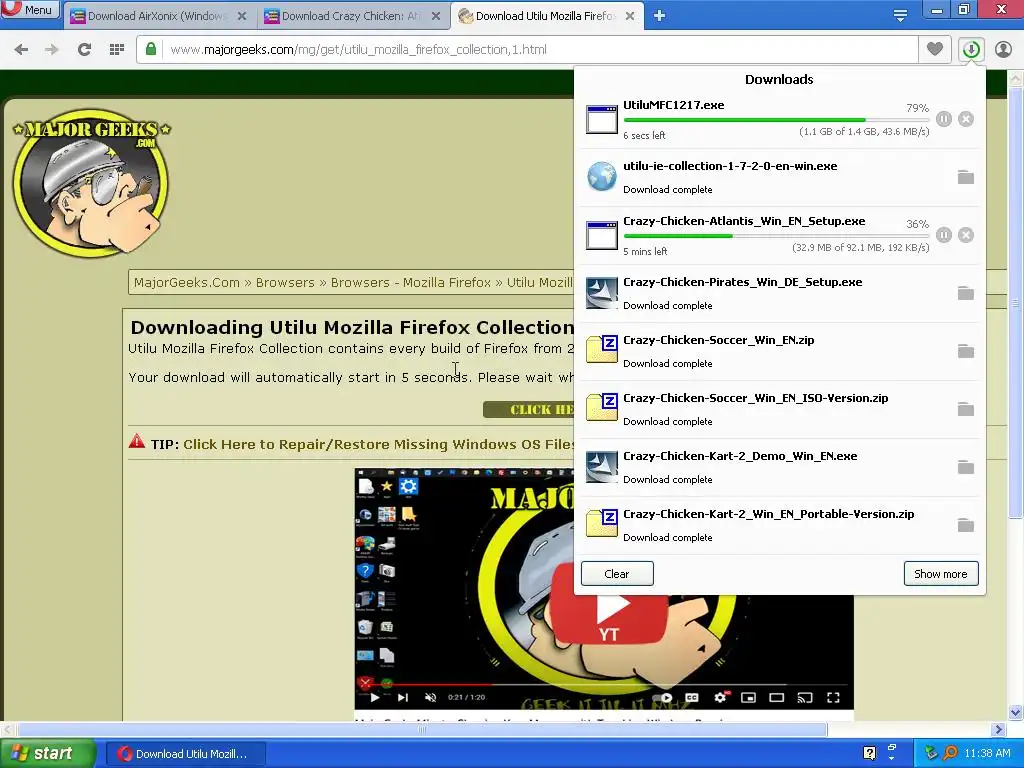Show utilu-ie-collection file in folder
Image resolution: width=1024 pixels, height=768 pixels.
pos(966,177)
